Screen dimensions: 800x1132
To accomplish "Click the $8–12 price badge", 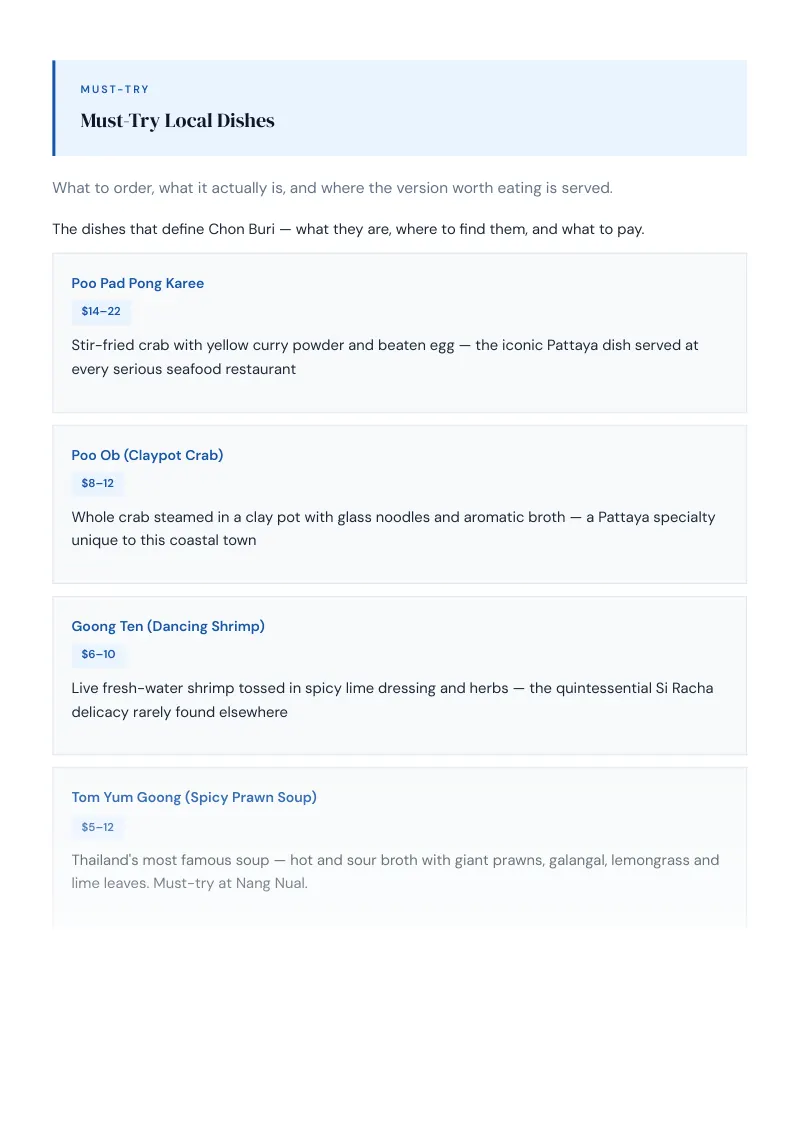I will click(x=97, y=483).
